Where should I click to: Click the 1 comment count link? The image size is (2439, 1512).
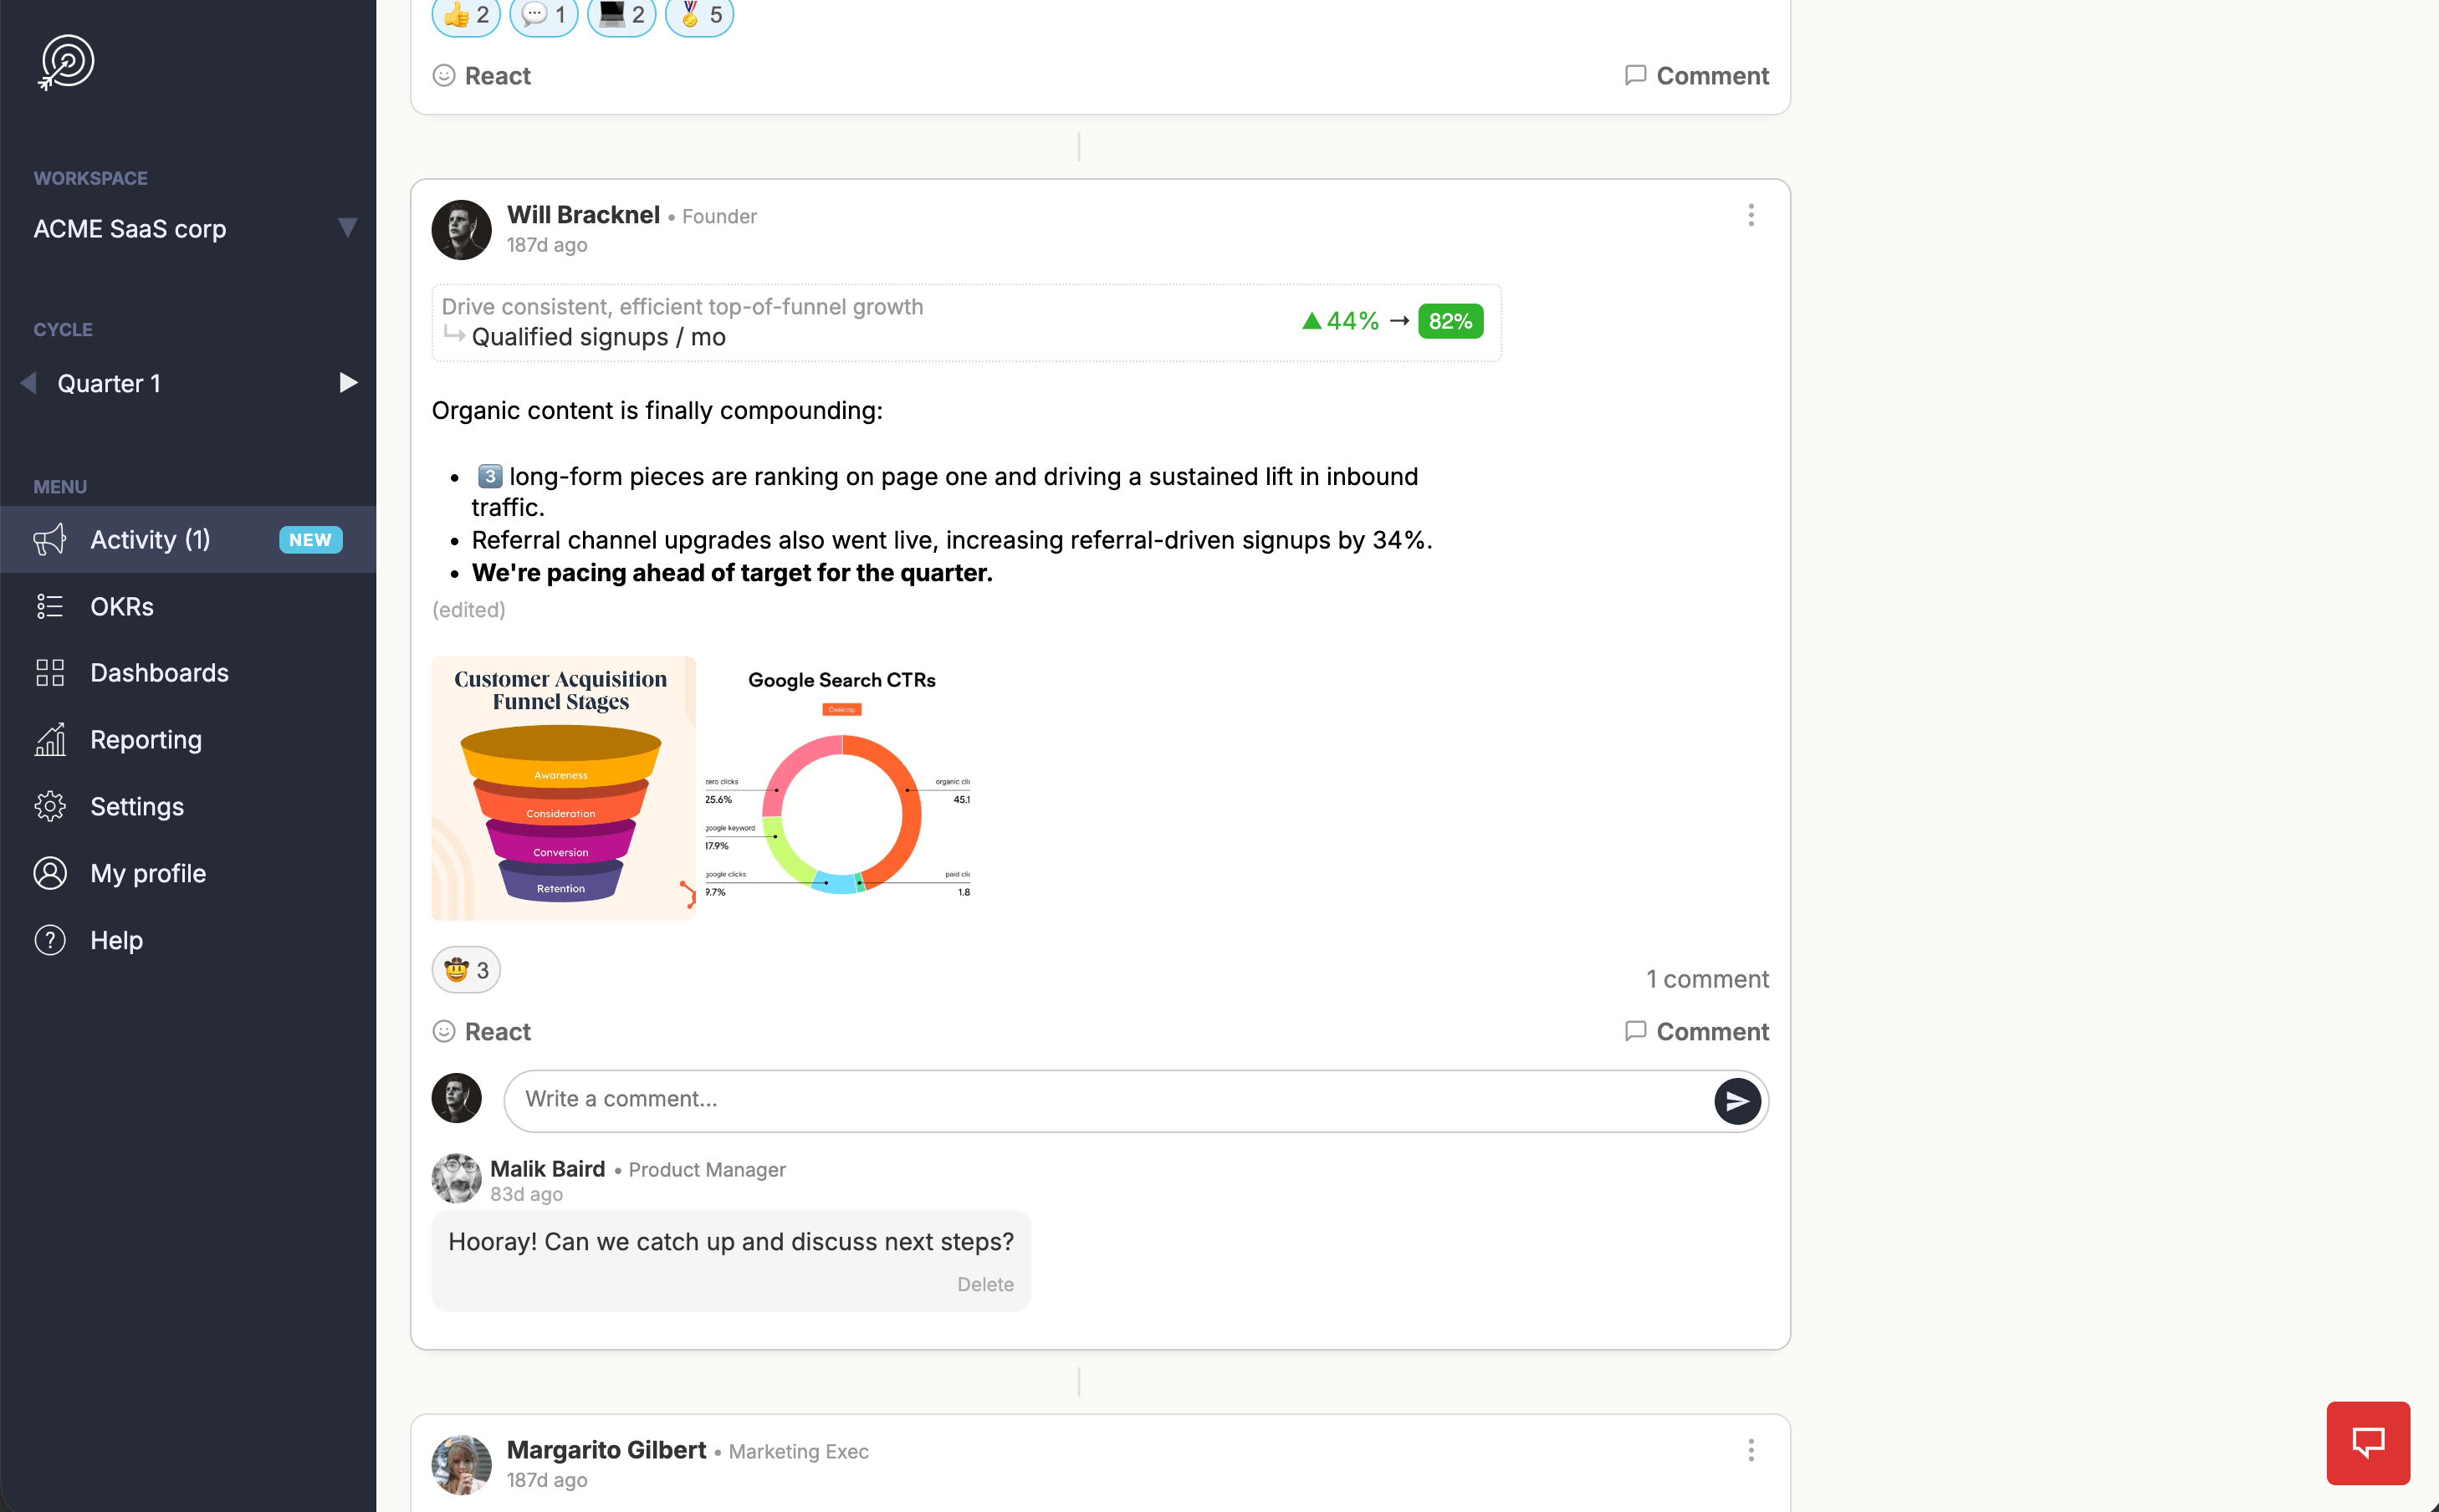pos(1708,980)
